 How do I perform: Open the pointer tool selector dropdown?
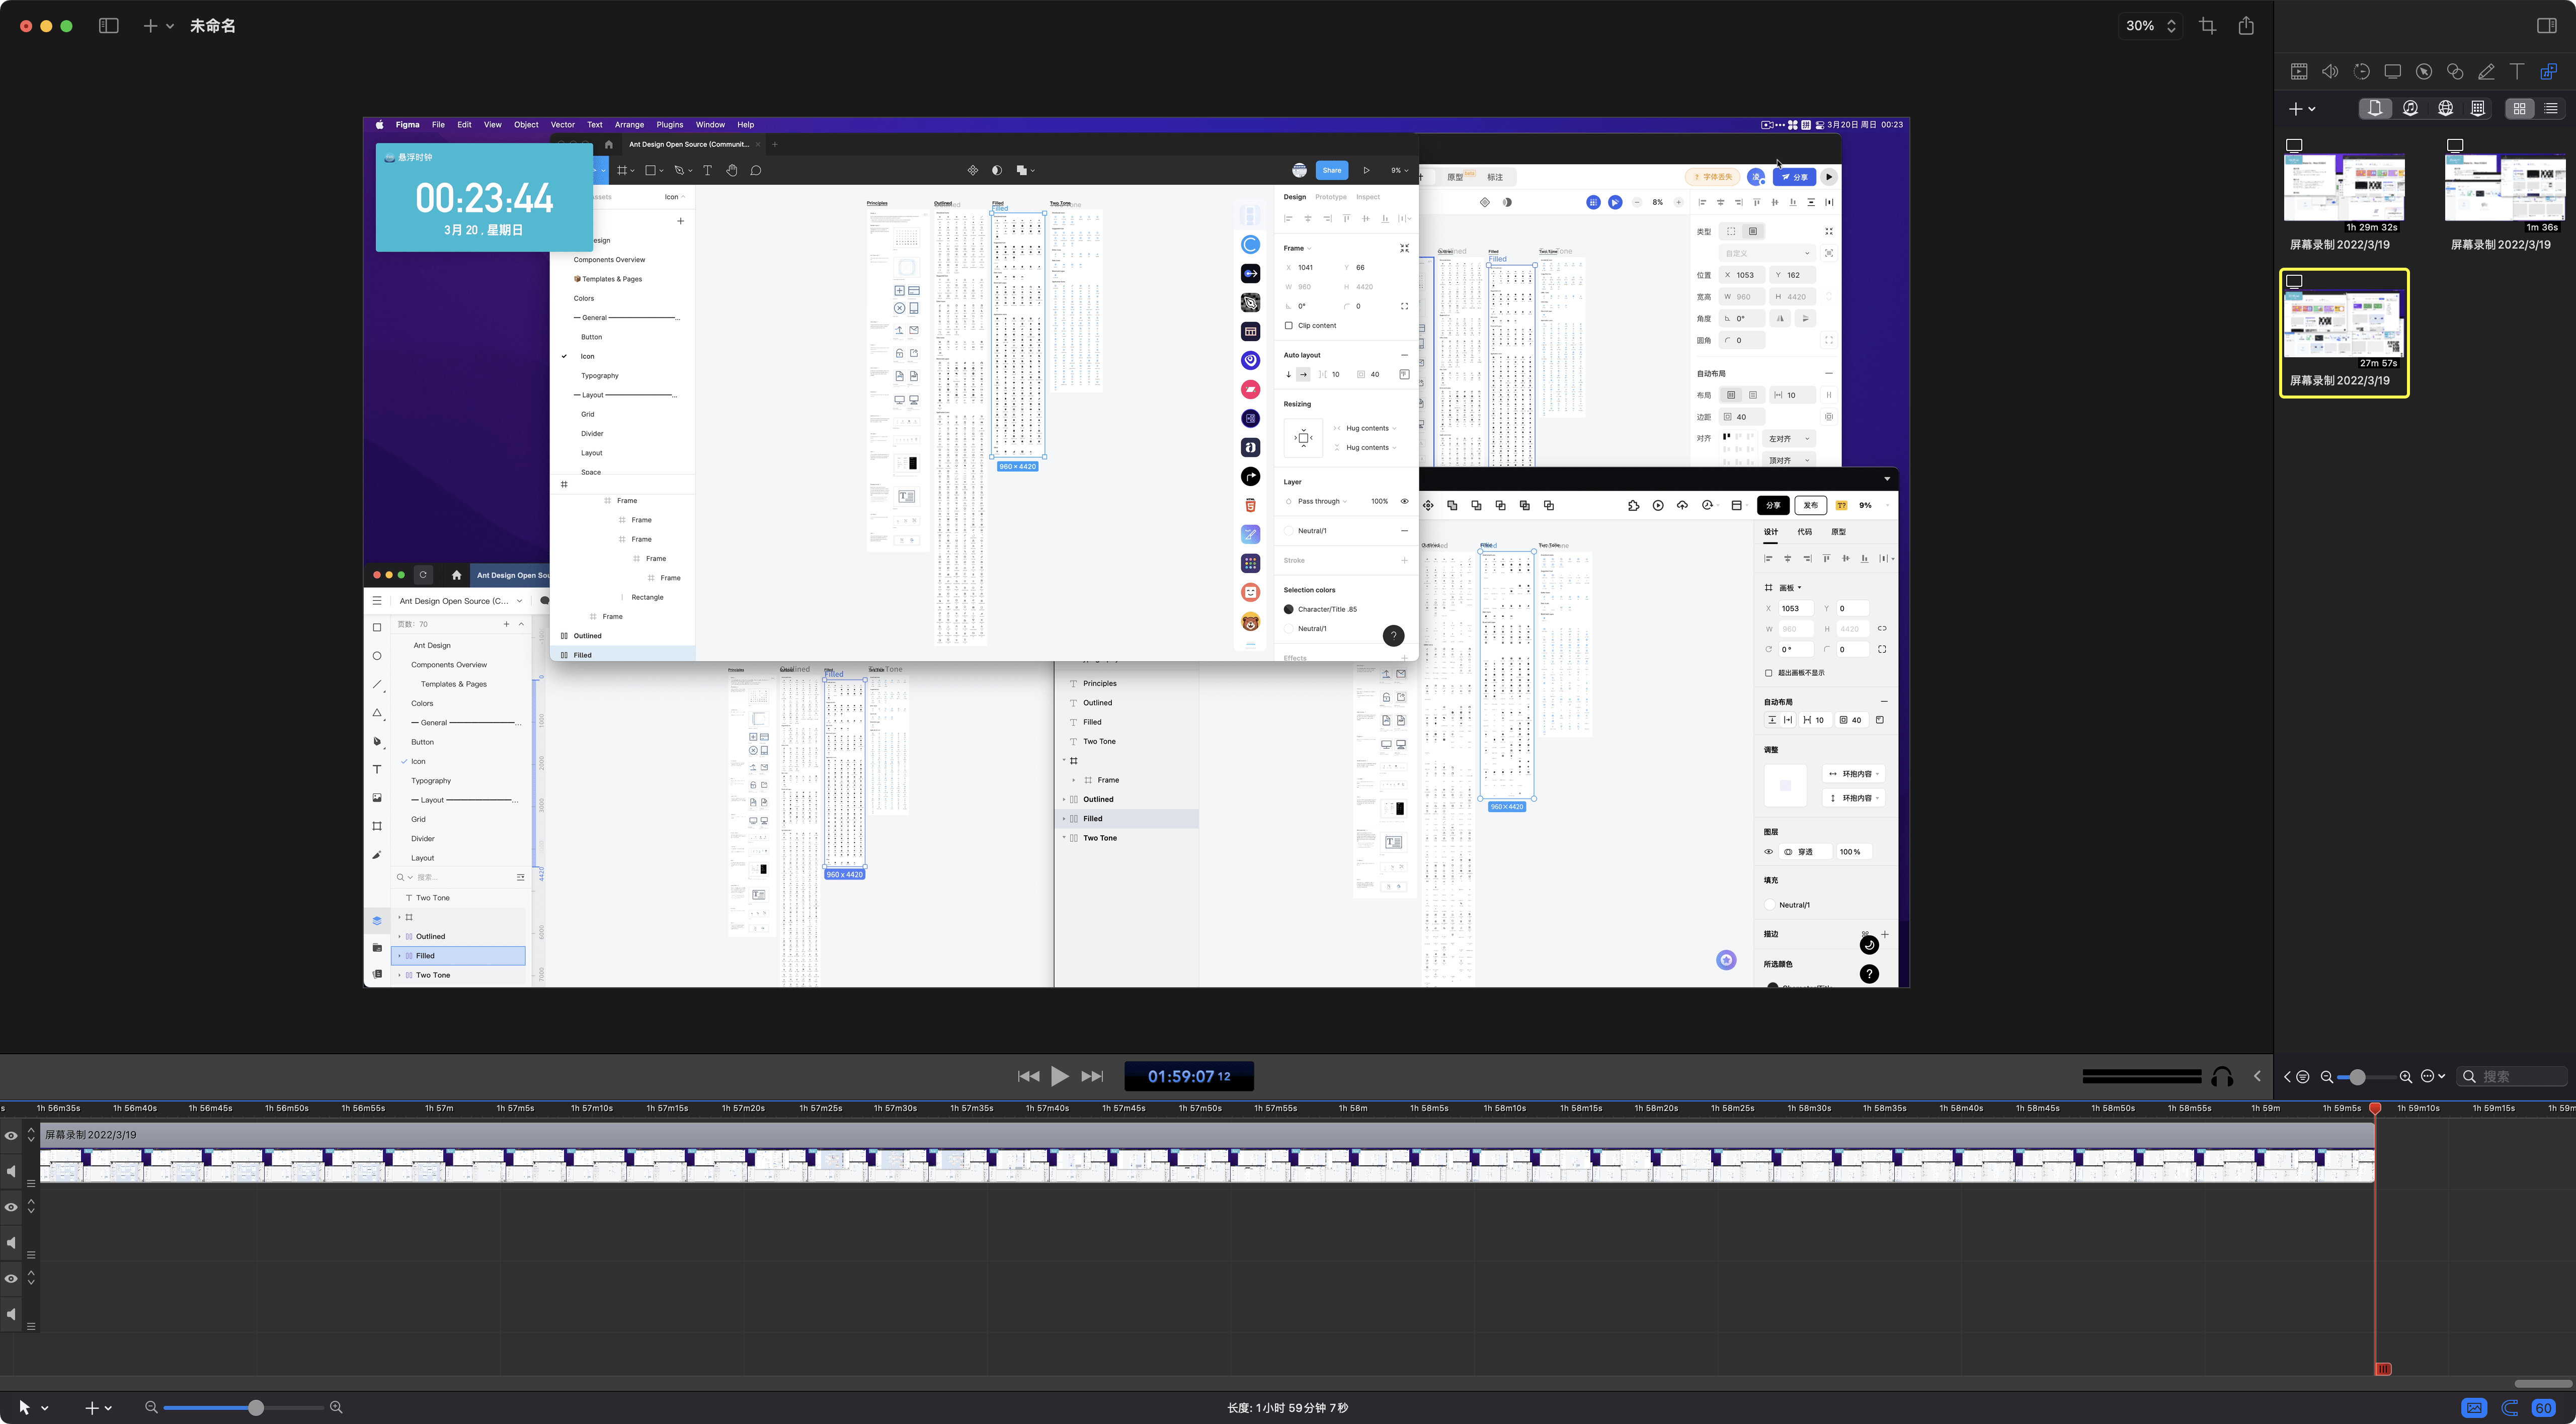pos(33,1407)
